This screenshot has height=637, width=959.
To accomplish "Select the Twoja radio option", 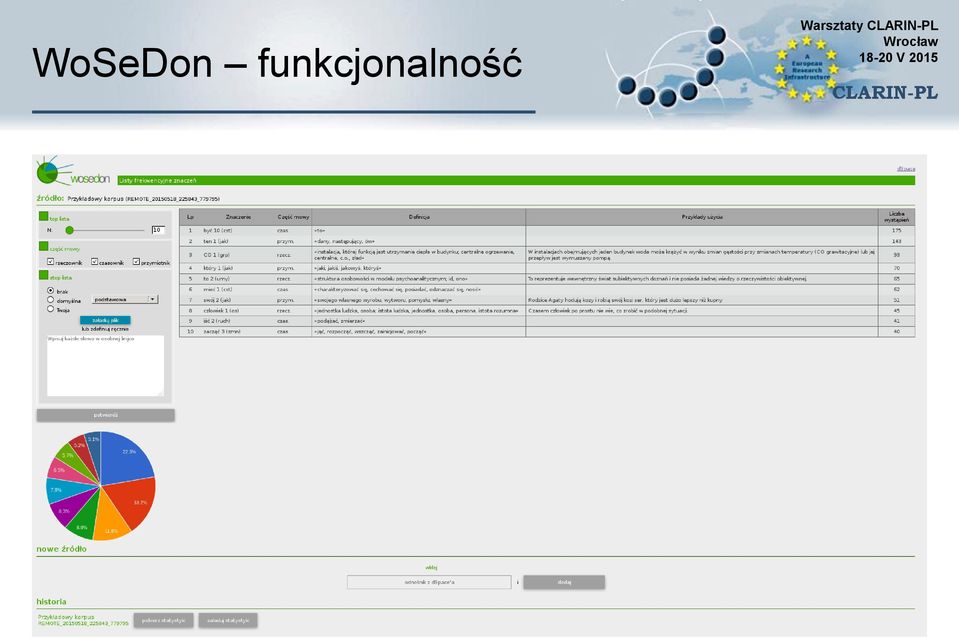I will click(51, 309).
